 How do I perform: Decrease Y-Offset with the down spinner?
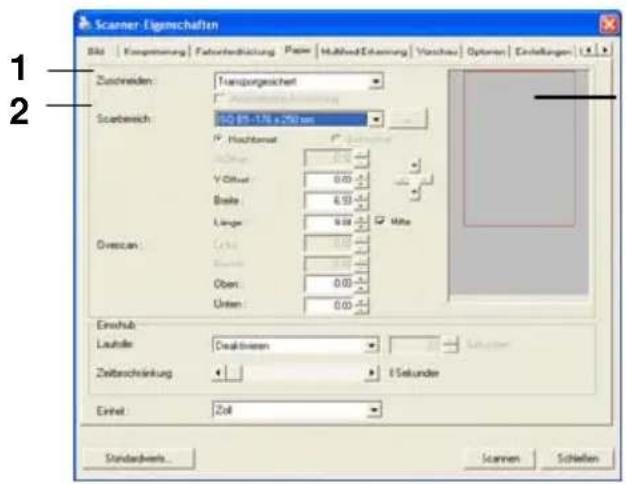[x=361, y=184]
